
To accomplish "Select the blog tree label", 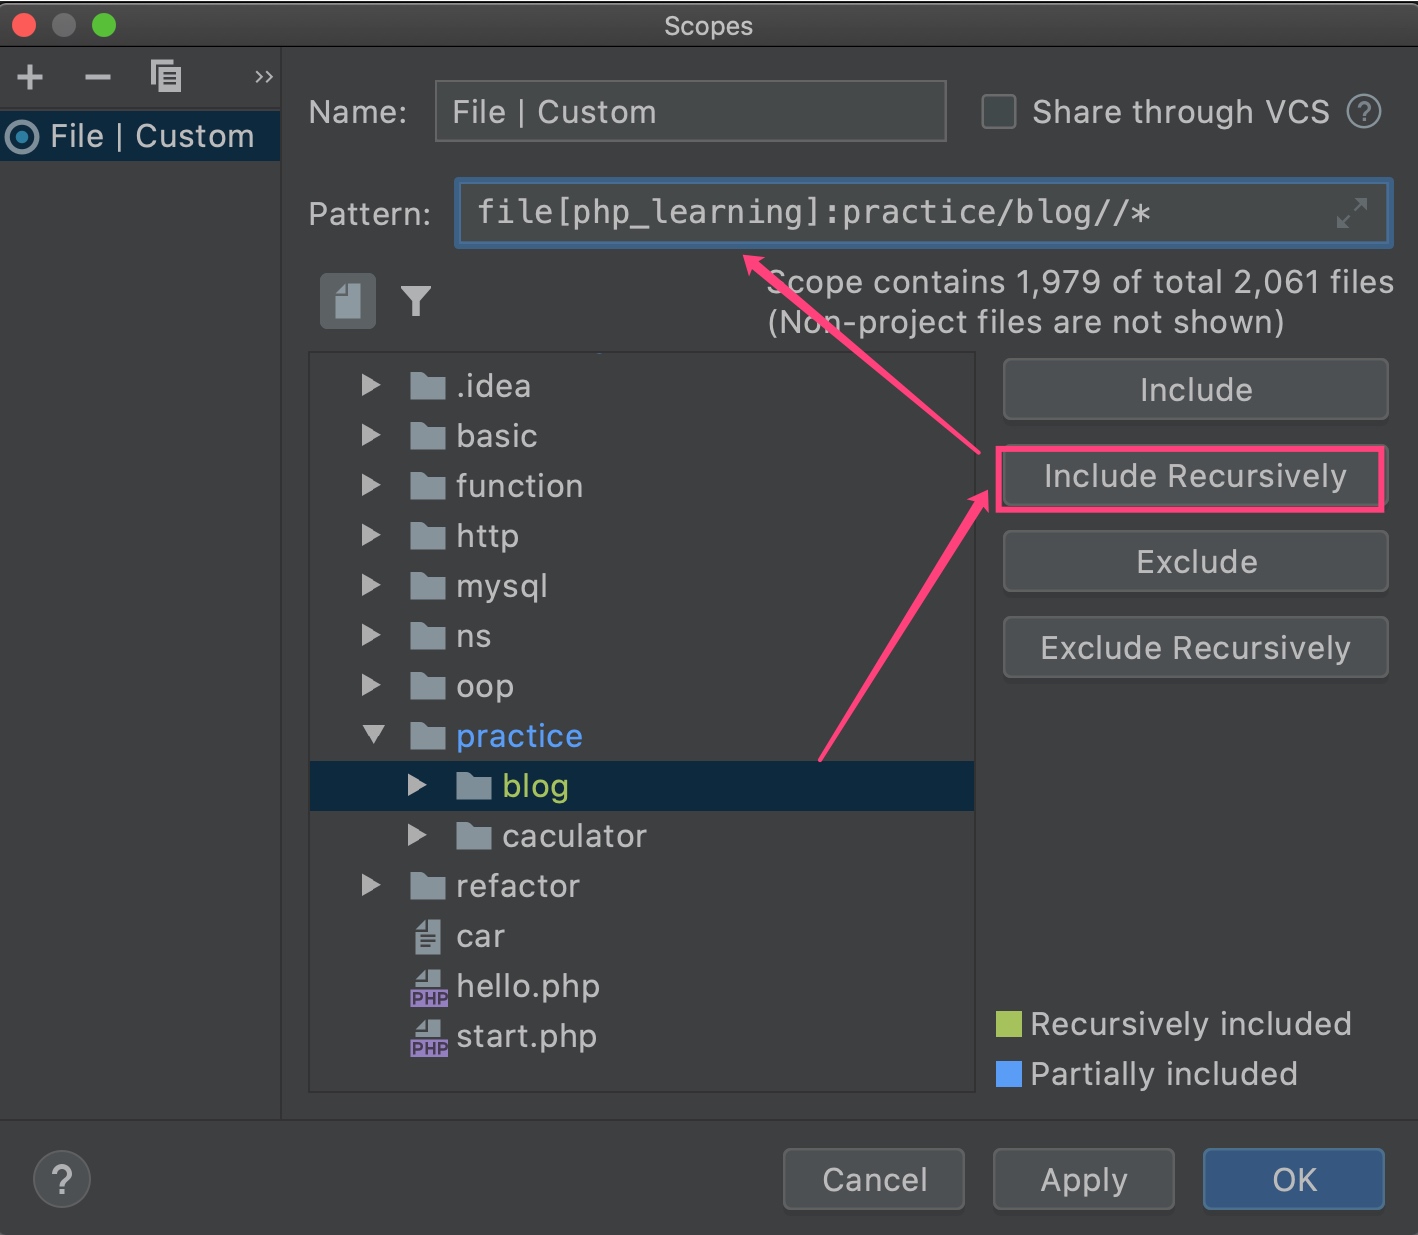I will 535,786.
